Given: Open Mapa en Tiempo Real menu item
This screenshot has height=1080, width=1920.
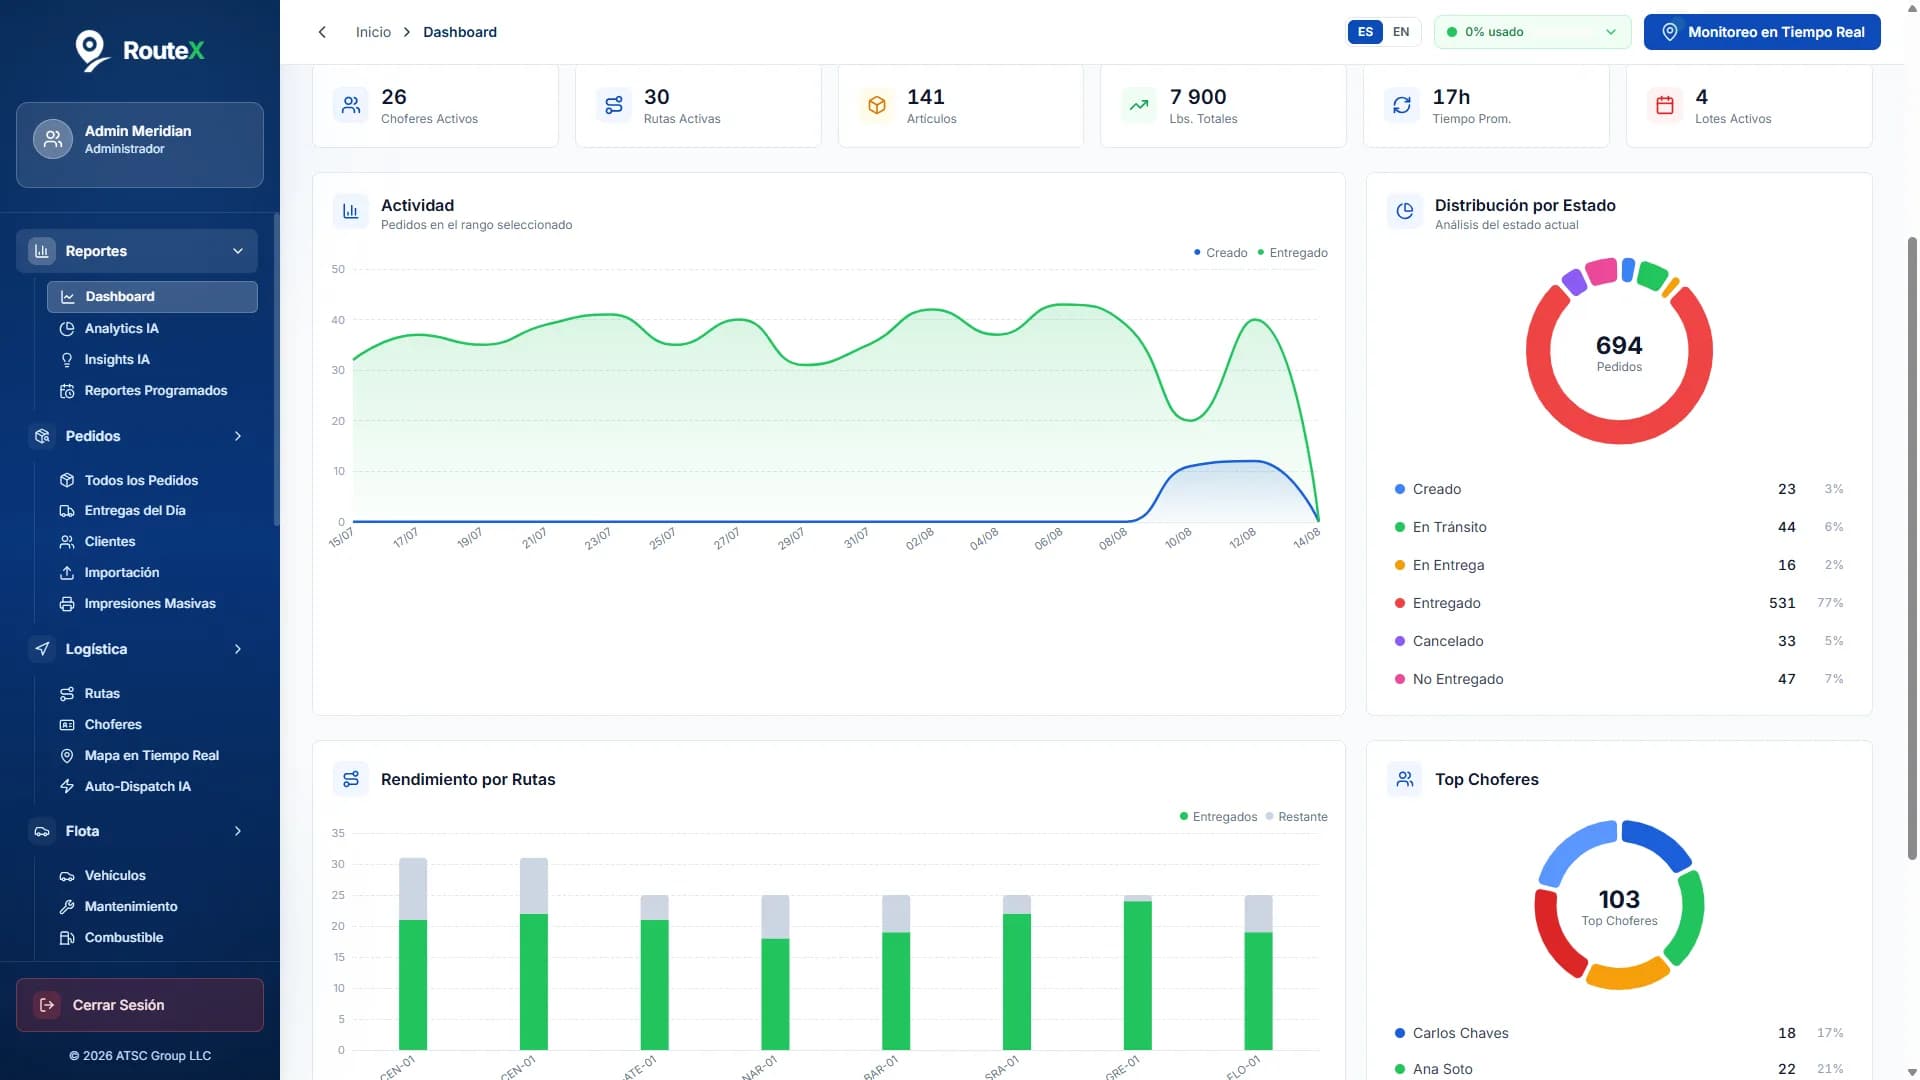Looking at the screenshot, I should 152,755.
